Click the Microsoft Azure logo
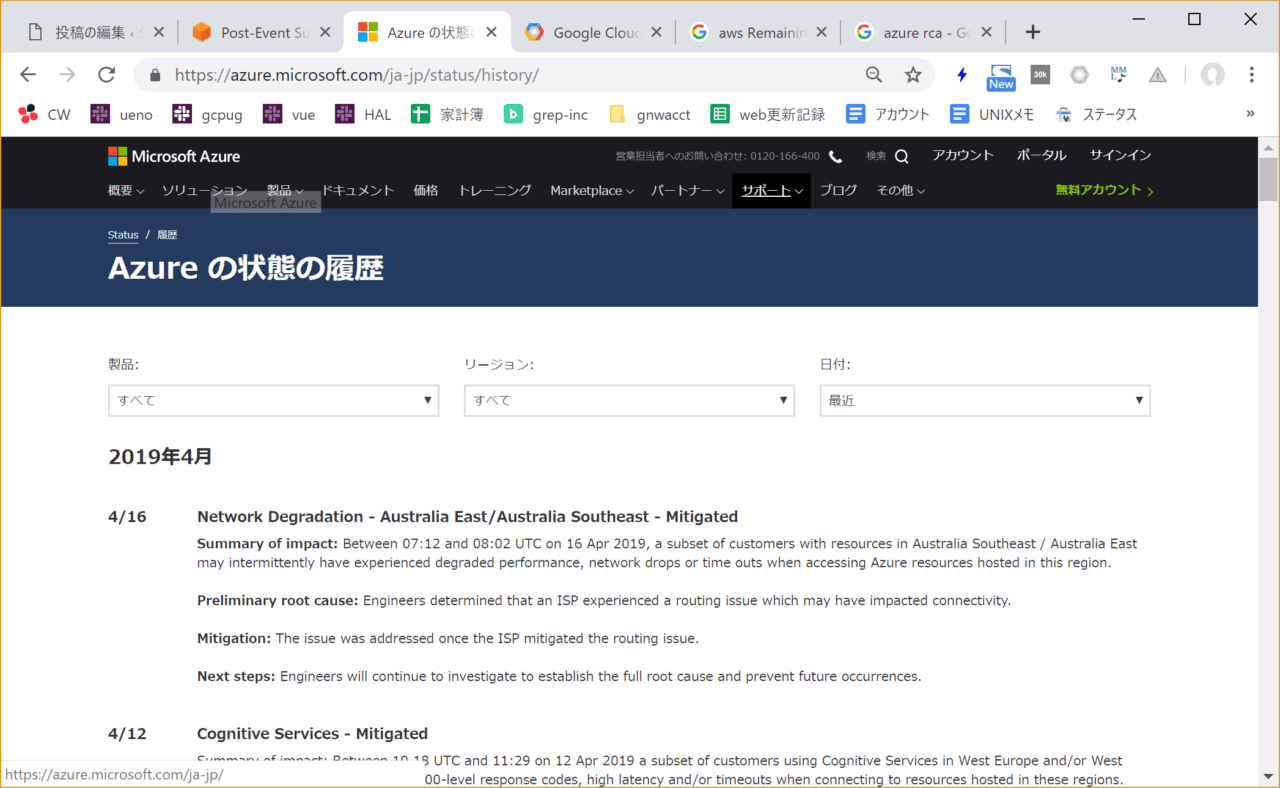This screenshot has height=788, width=1280. click(x=174, y=156)
